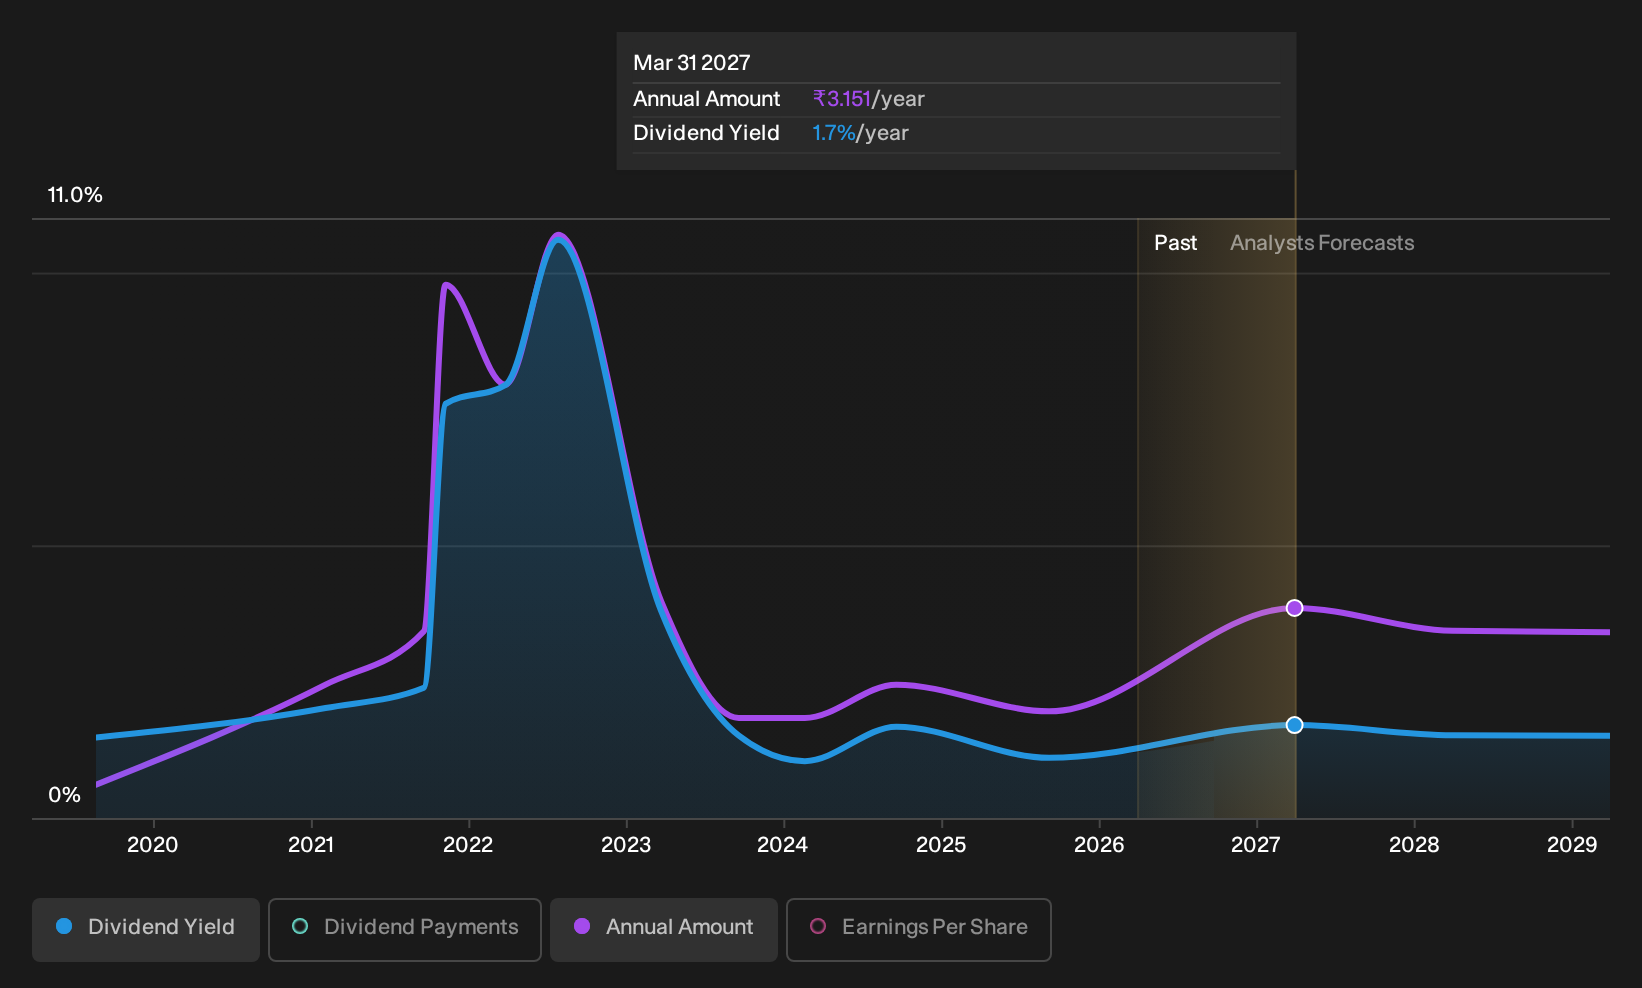Click the Mar 31 2027 tooltip date
The height and width of the screenshot is (988, 1642).
(x=692, y=63)
